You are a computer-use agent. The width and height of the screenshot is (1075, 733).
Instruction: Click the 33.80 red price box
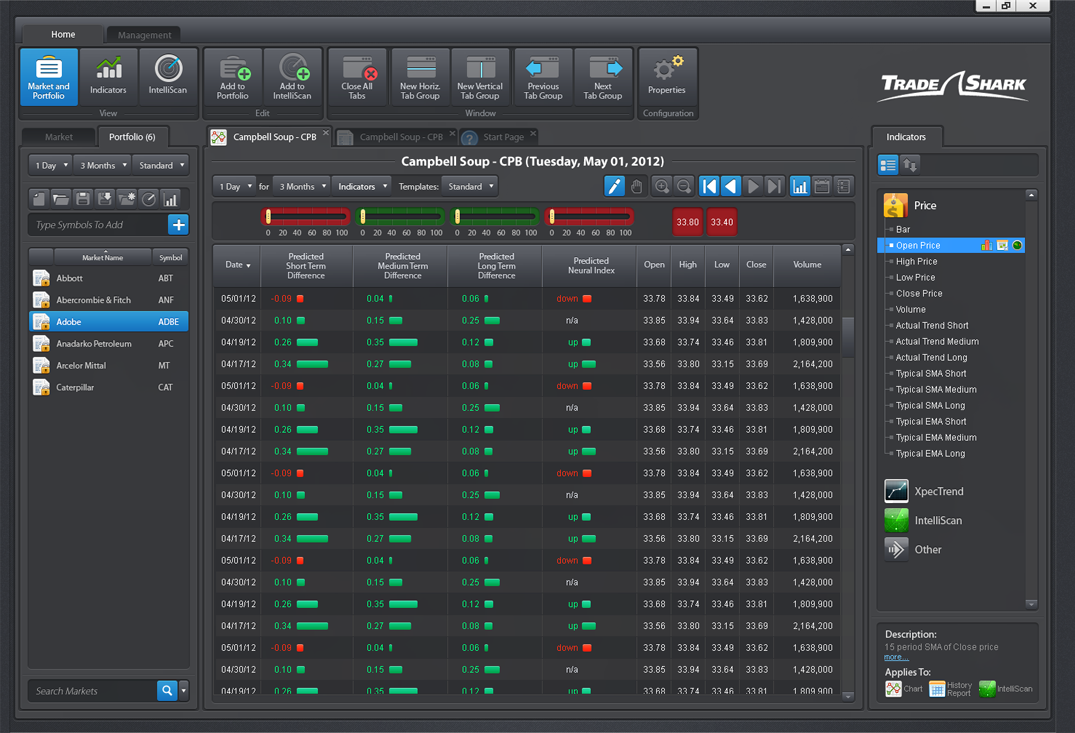pyautogui.click(x=688, y=222)
